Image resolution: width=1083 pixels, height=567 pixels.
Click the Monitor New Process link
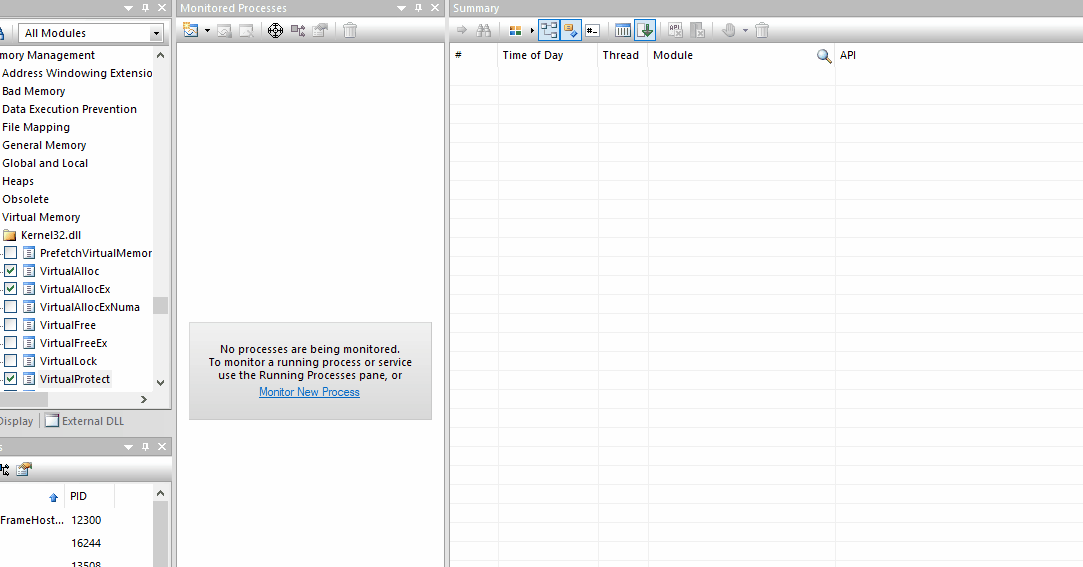point(309,392)
